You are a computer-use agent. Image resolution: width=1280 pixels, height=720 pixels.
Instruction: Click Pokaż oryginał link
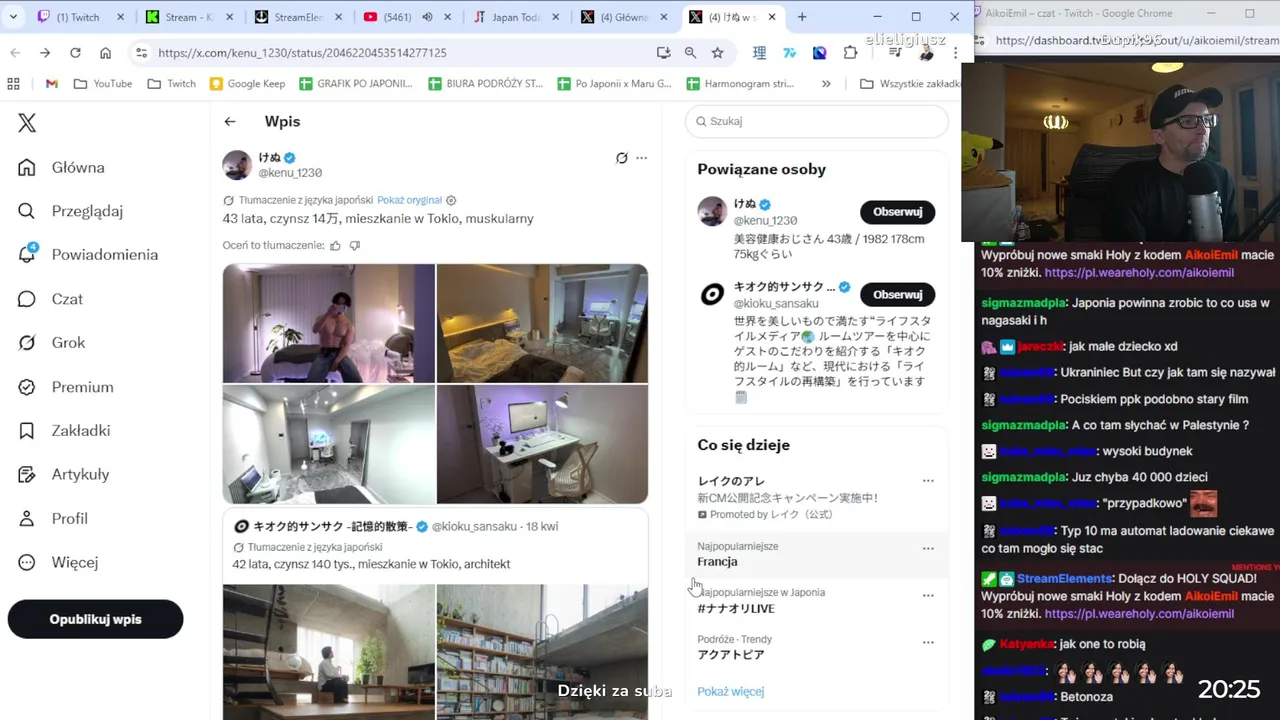pos(410,200)
